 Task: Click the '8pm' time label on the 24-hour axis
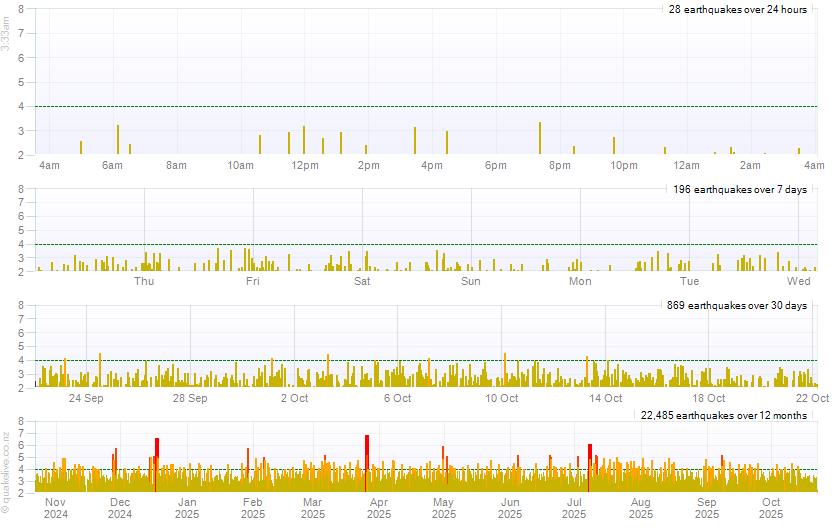coord(559,165)
